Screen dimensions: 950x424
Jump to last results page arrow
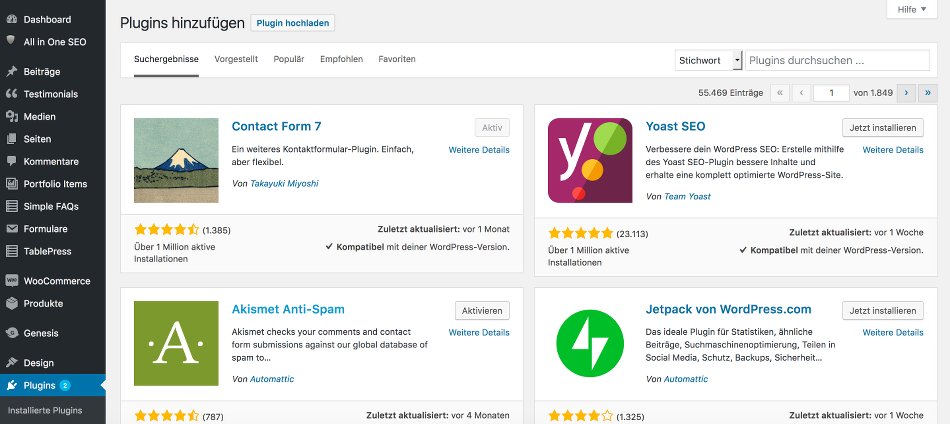pyautogui.click(x=928, y=93)
